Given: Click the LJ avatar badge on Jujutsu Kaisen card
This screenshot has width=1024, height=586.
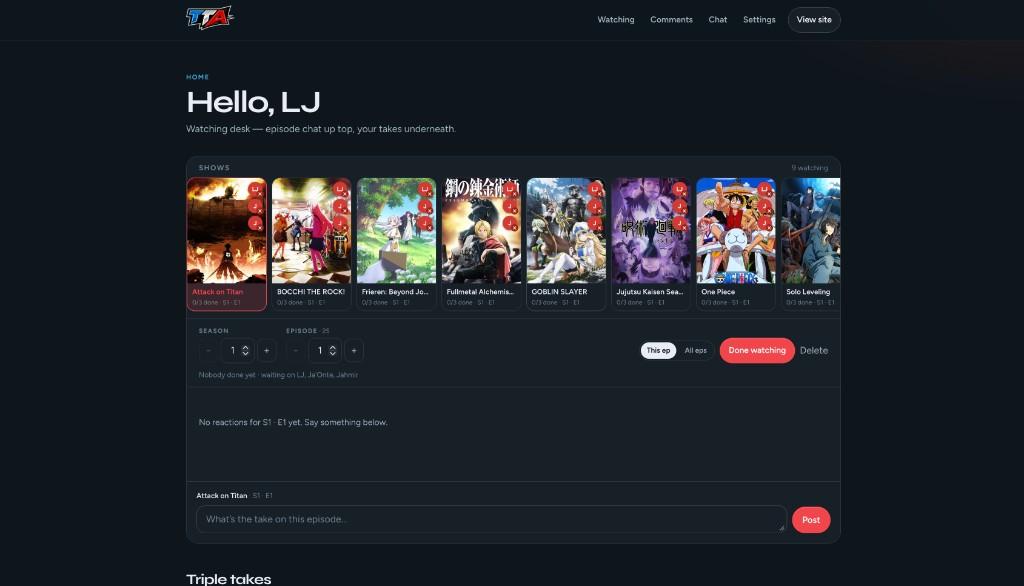Looking at the screenshot, I should (x=680, y=189).
